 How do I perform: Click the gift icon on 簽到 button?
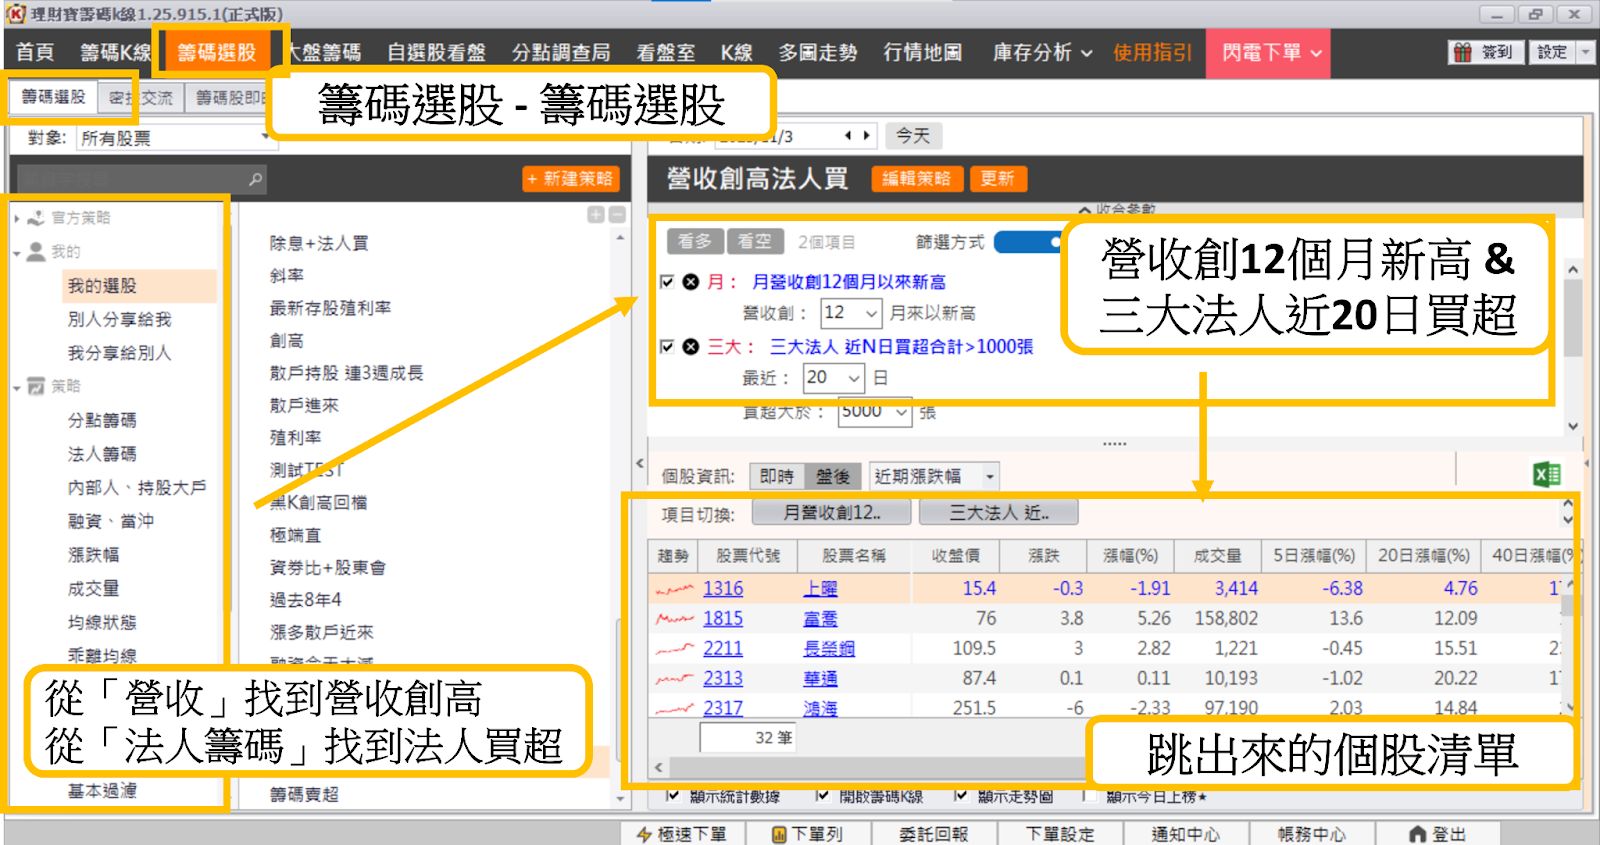[1463, 52]
